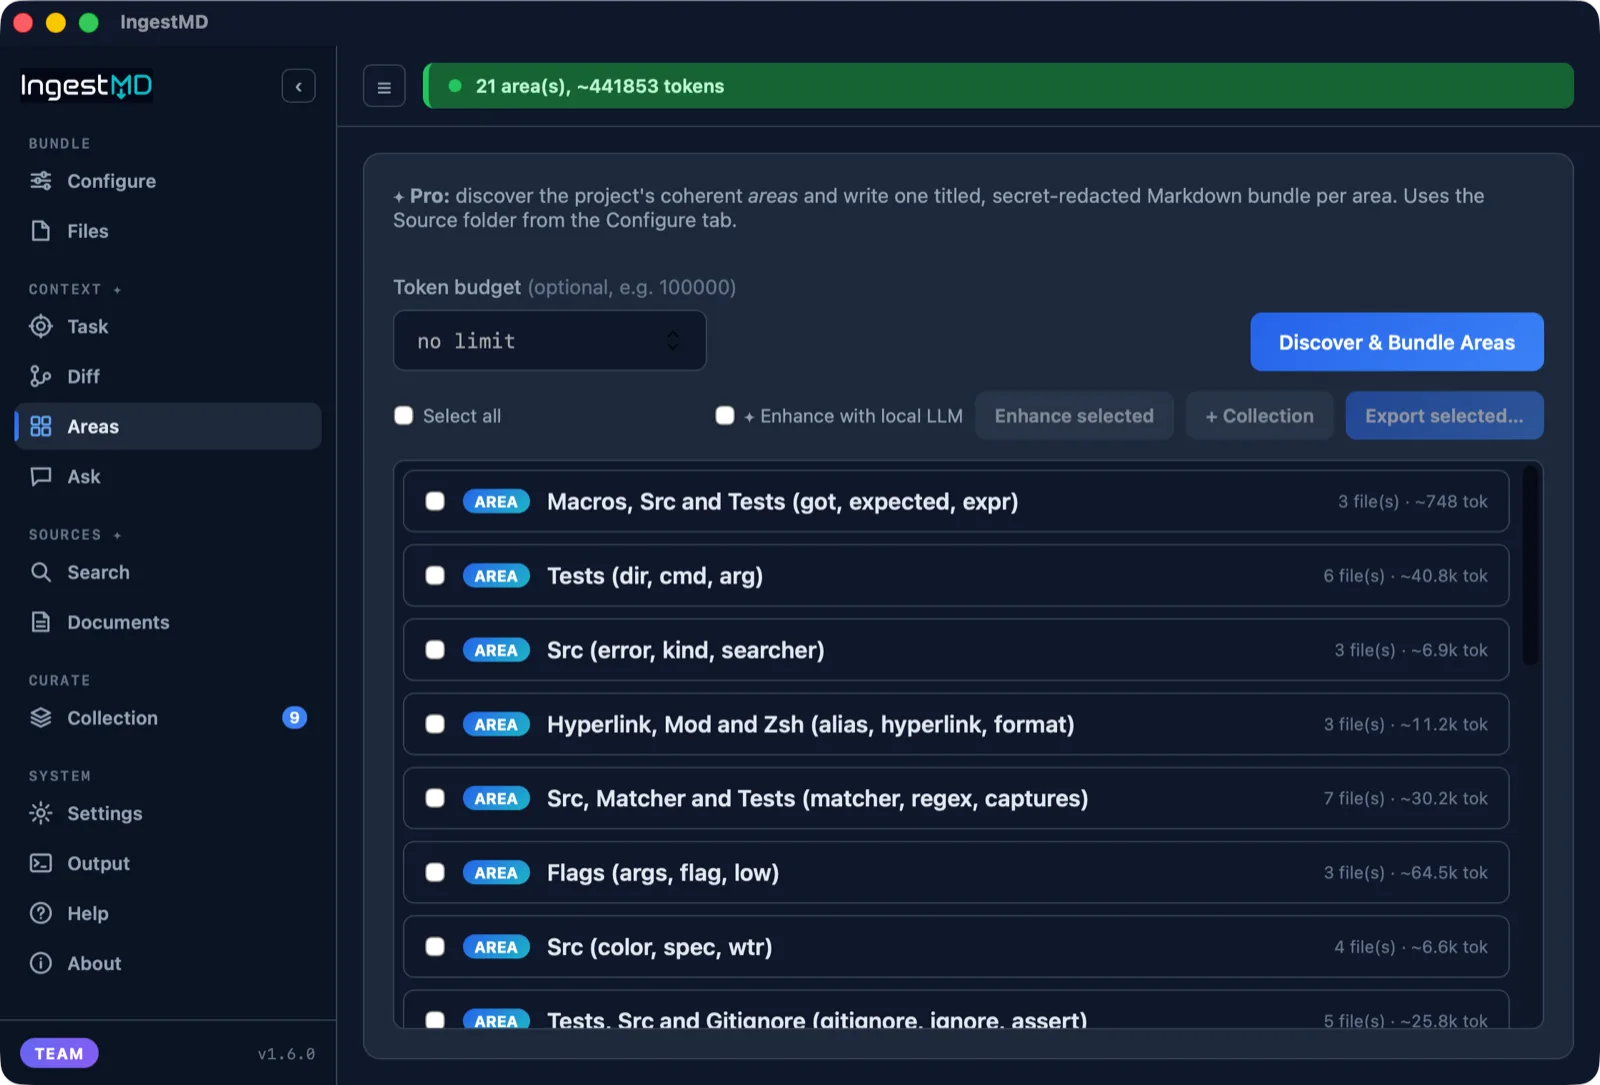Click the Output terminal icon
1600x1085 pixels.
pos(41,864)
